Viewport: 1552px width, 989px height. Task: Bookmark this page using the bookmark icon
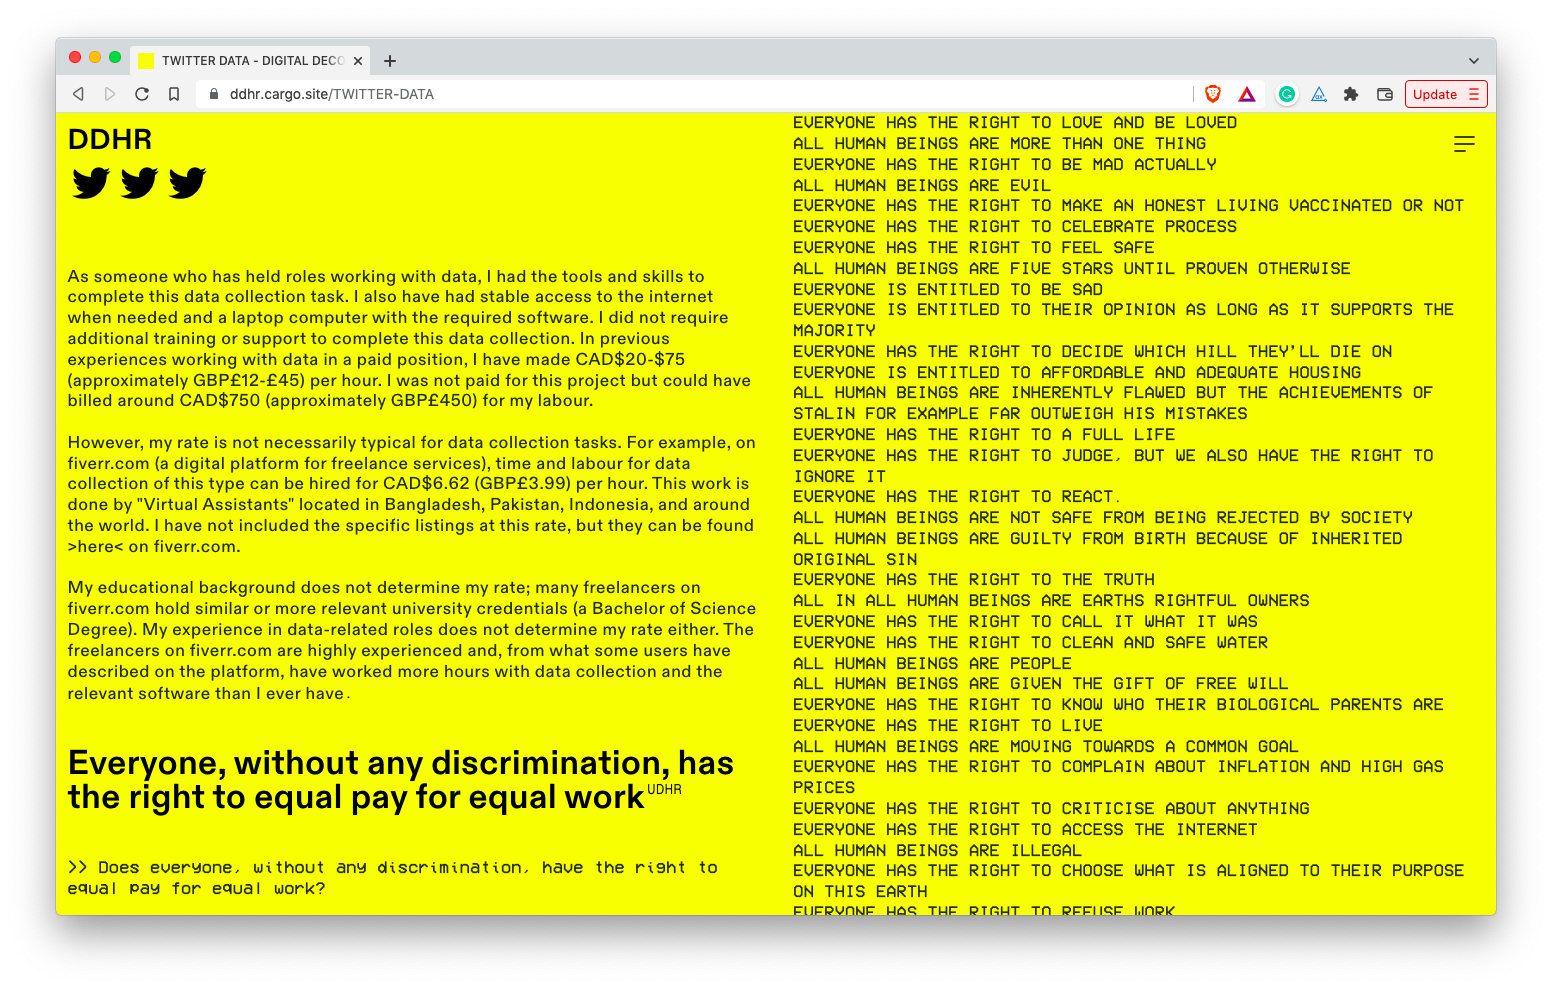point(174,94)
